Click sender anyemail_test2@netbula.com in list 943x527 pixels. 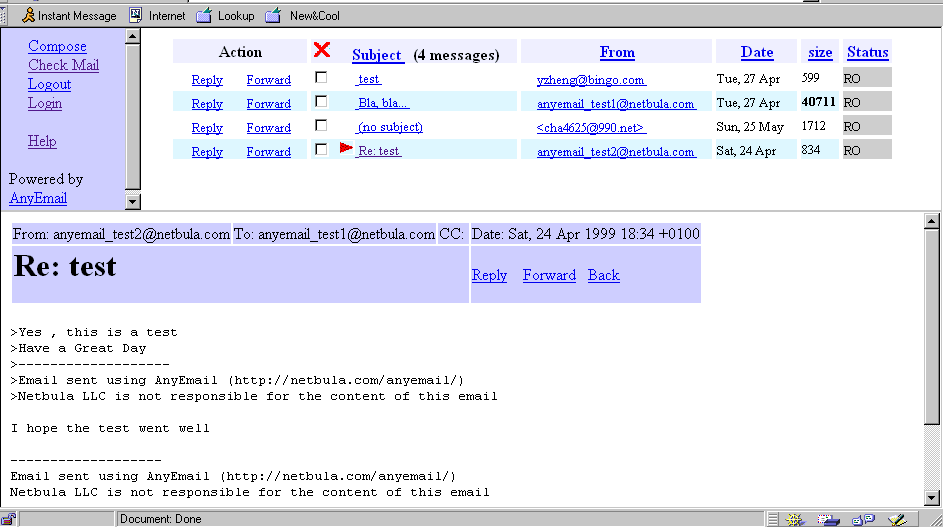pos(616,152)
